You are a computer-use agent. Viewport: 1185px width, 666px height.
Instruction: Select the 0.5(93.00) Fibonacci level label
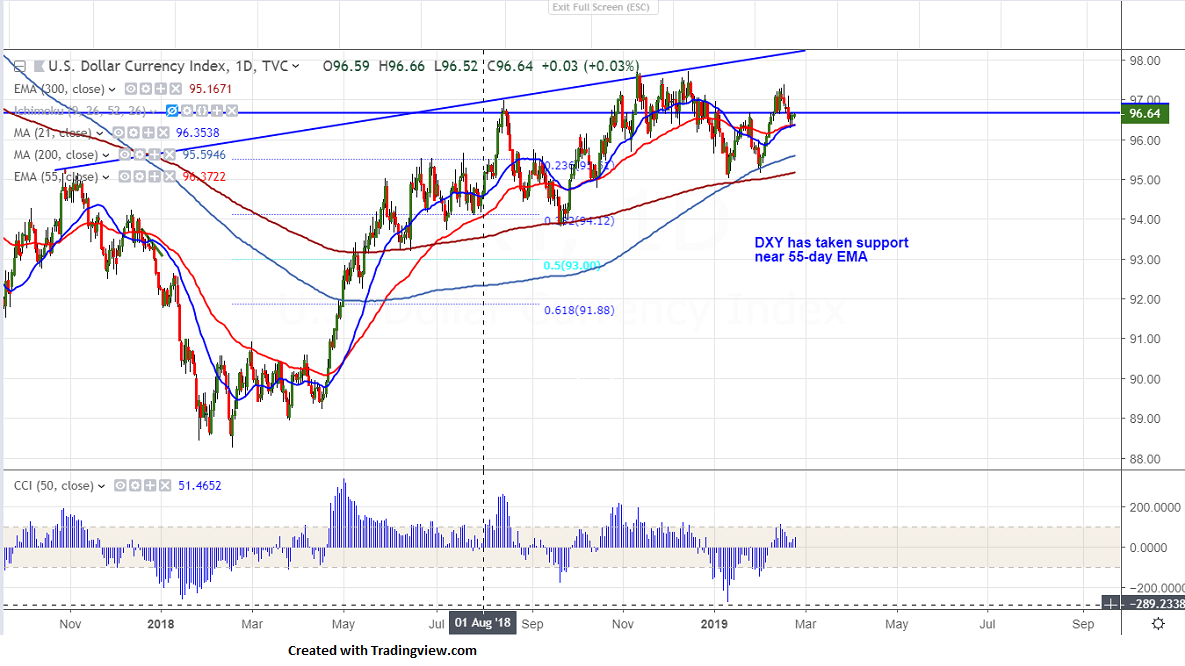(572, 265)
